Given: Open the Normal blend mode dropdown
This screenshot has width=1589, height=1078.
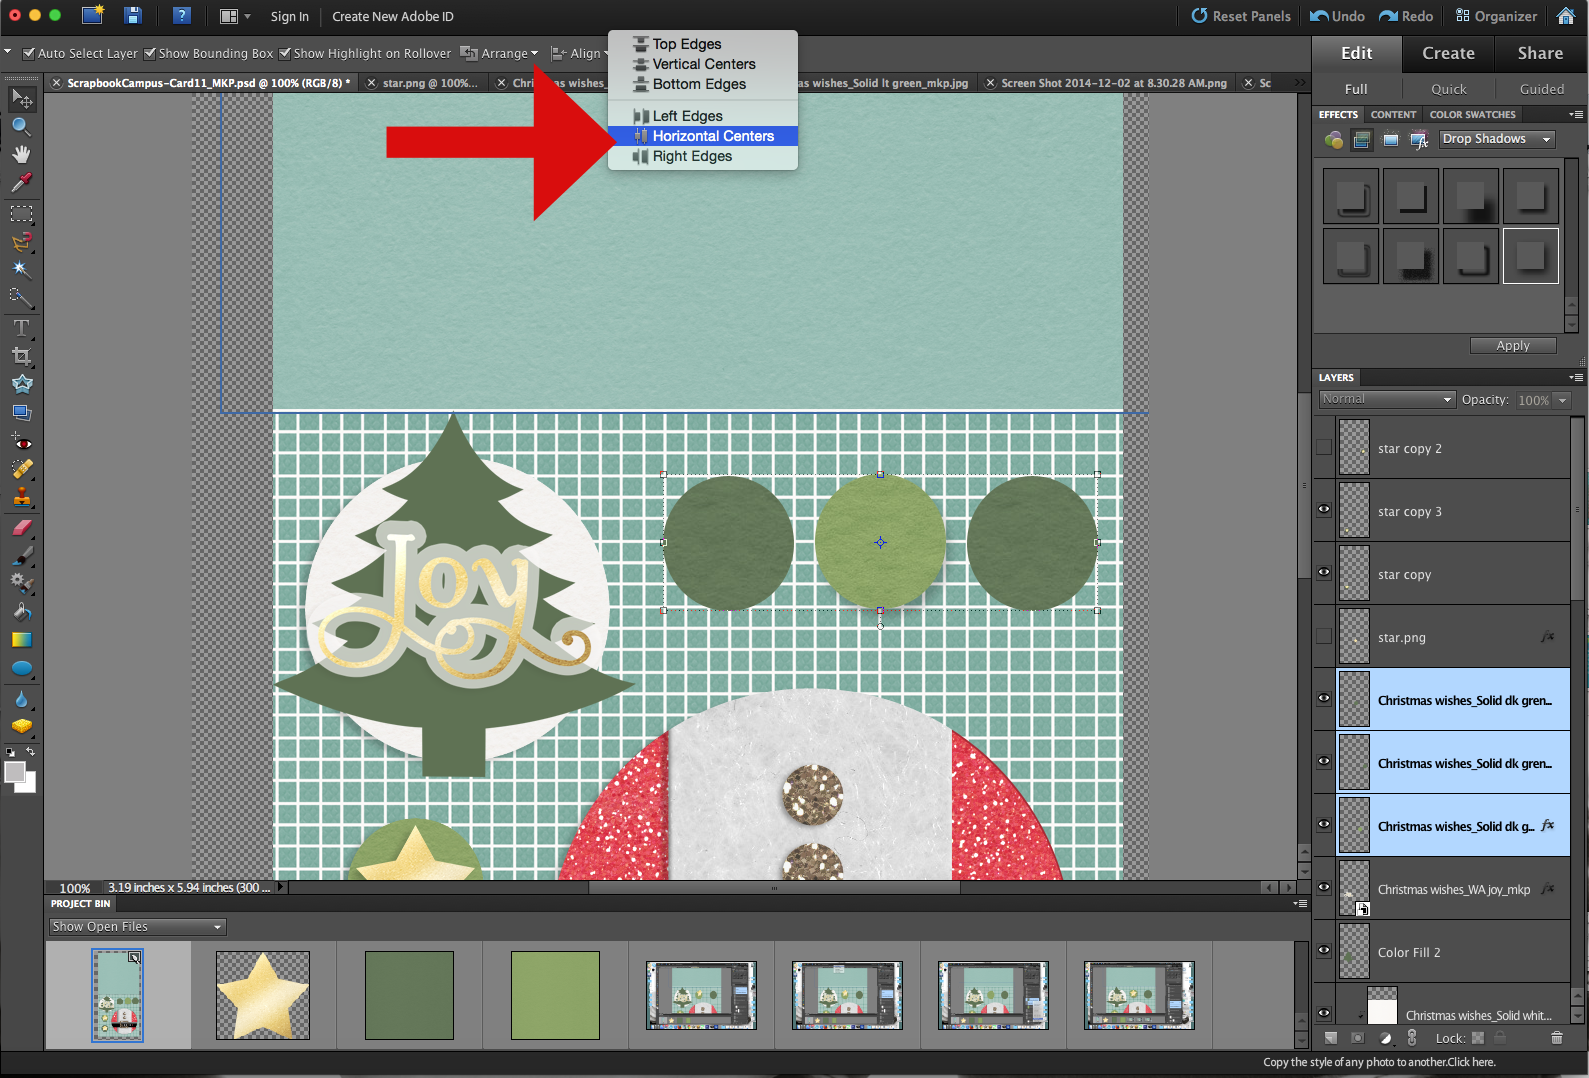Looking at the screenshot, I should 1386,399.
